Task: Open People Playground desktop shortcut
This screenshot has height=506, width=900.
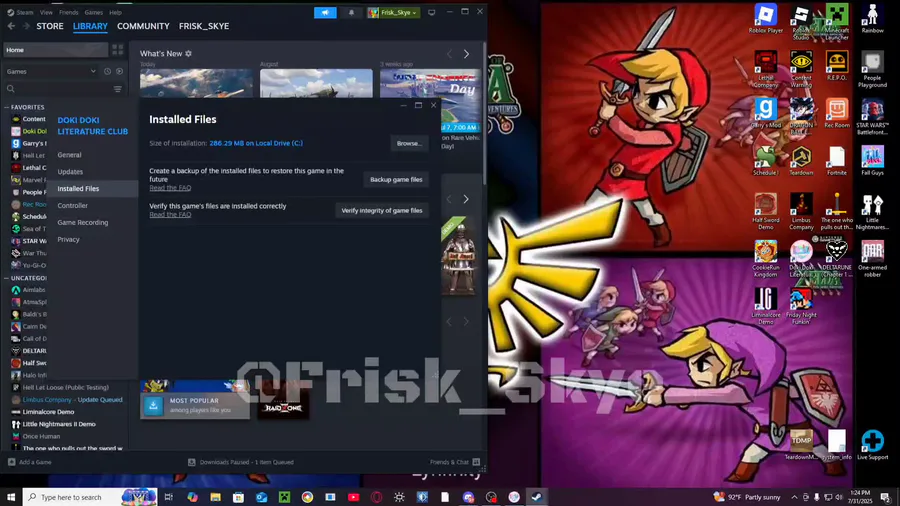Action: click(872, 69)
